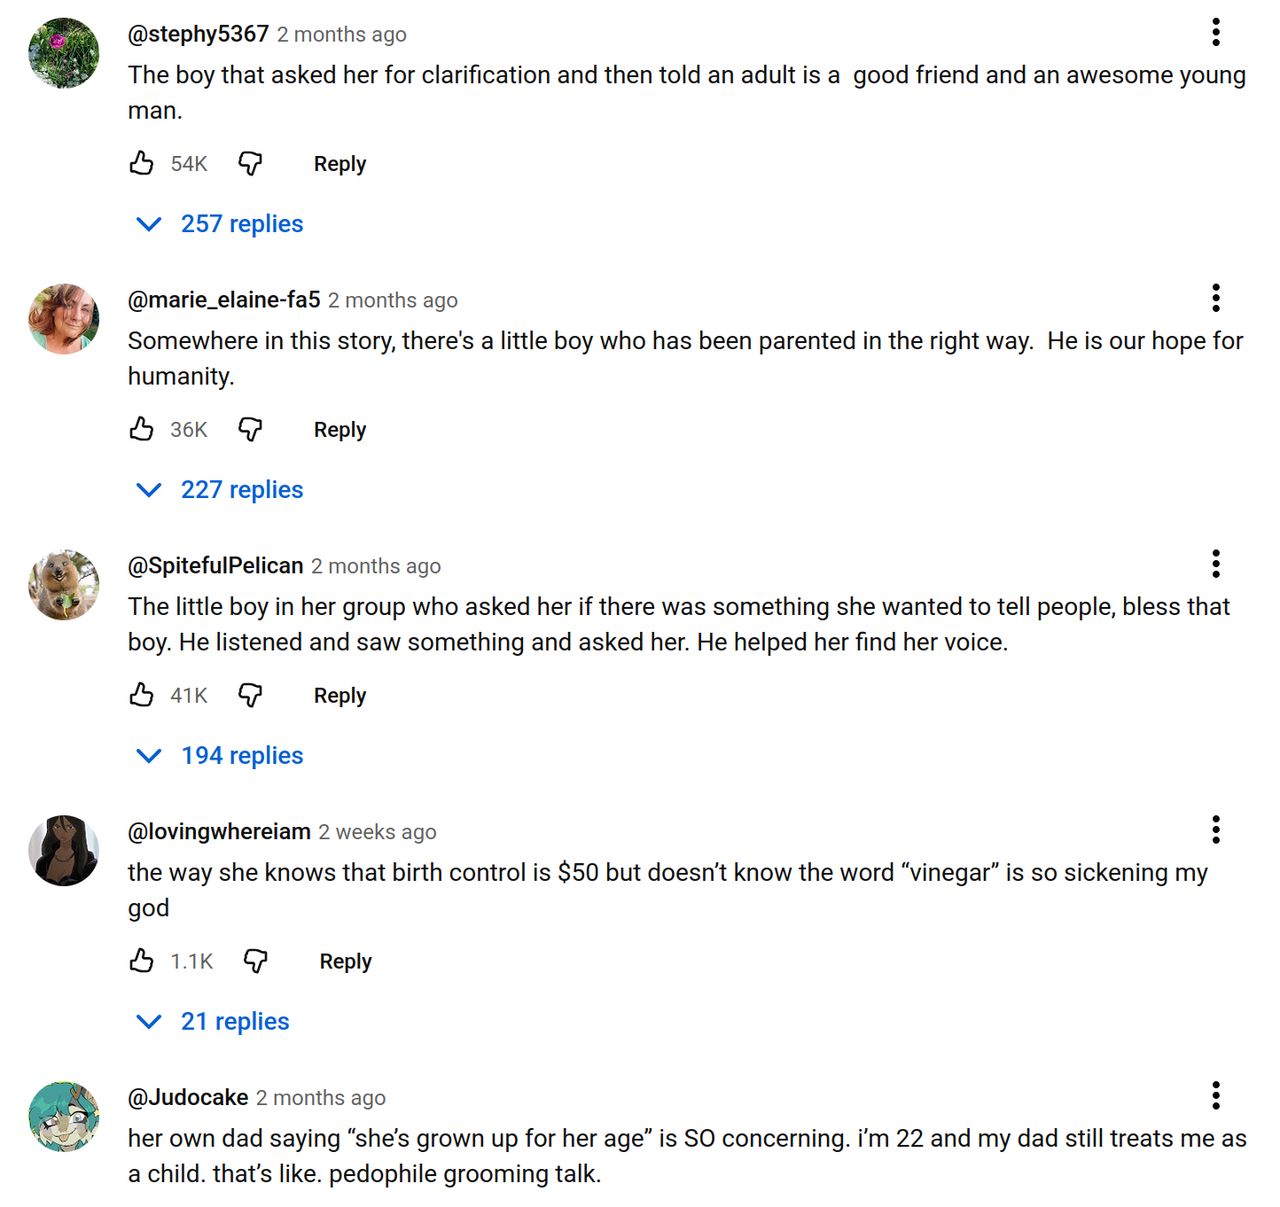Open @marie_elaine-fa5's profile avatar
The image size is (1280, 1207).
64,319
